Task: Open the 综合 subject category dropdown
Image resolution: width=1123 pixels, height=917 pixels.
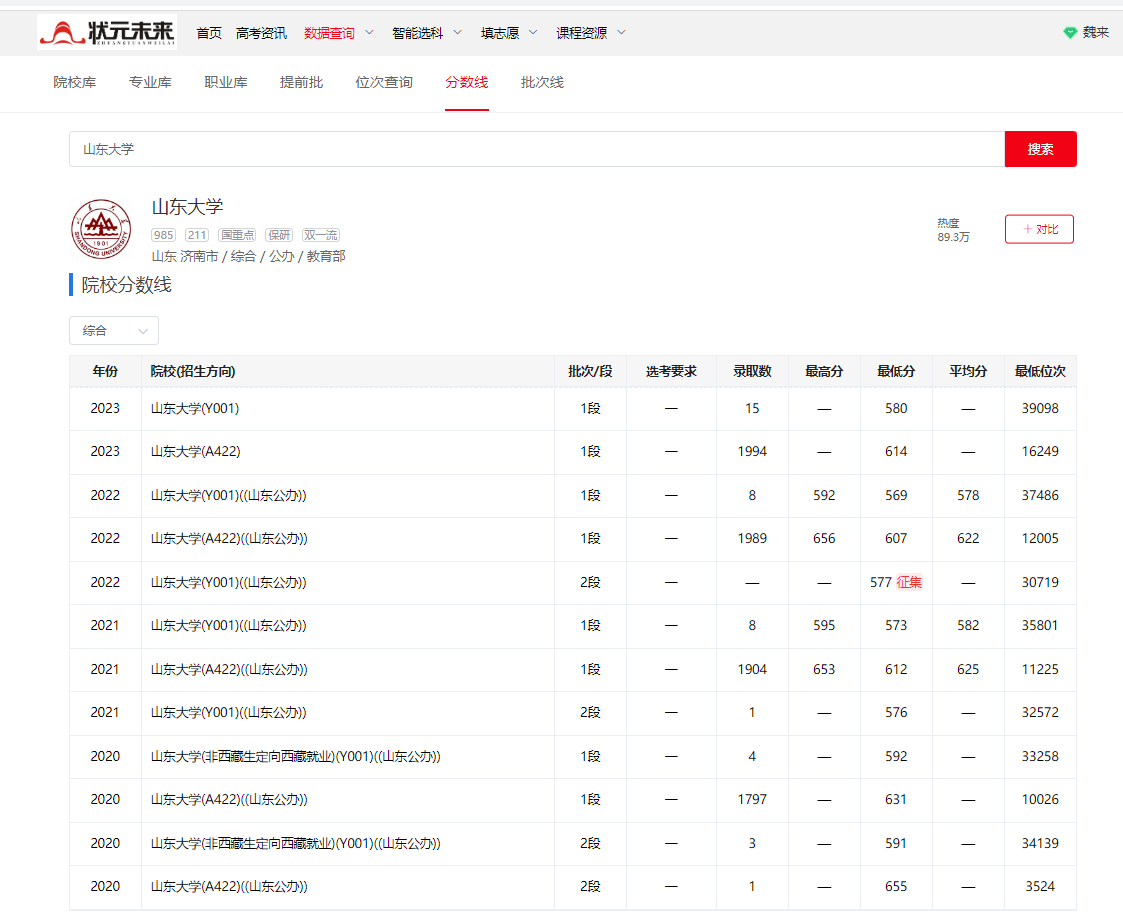Action: point(114,330)
